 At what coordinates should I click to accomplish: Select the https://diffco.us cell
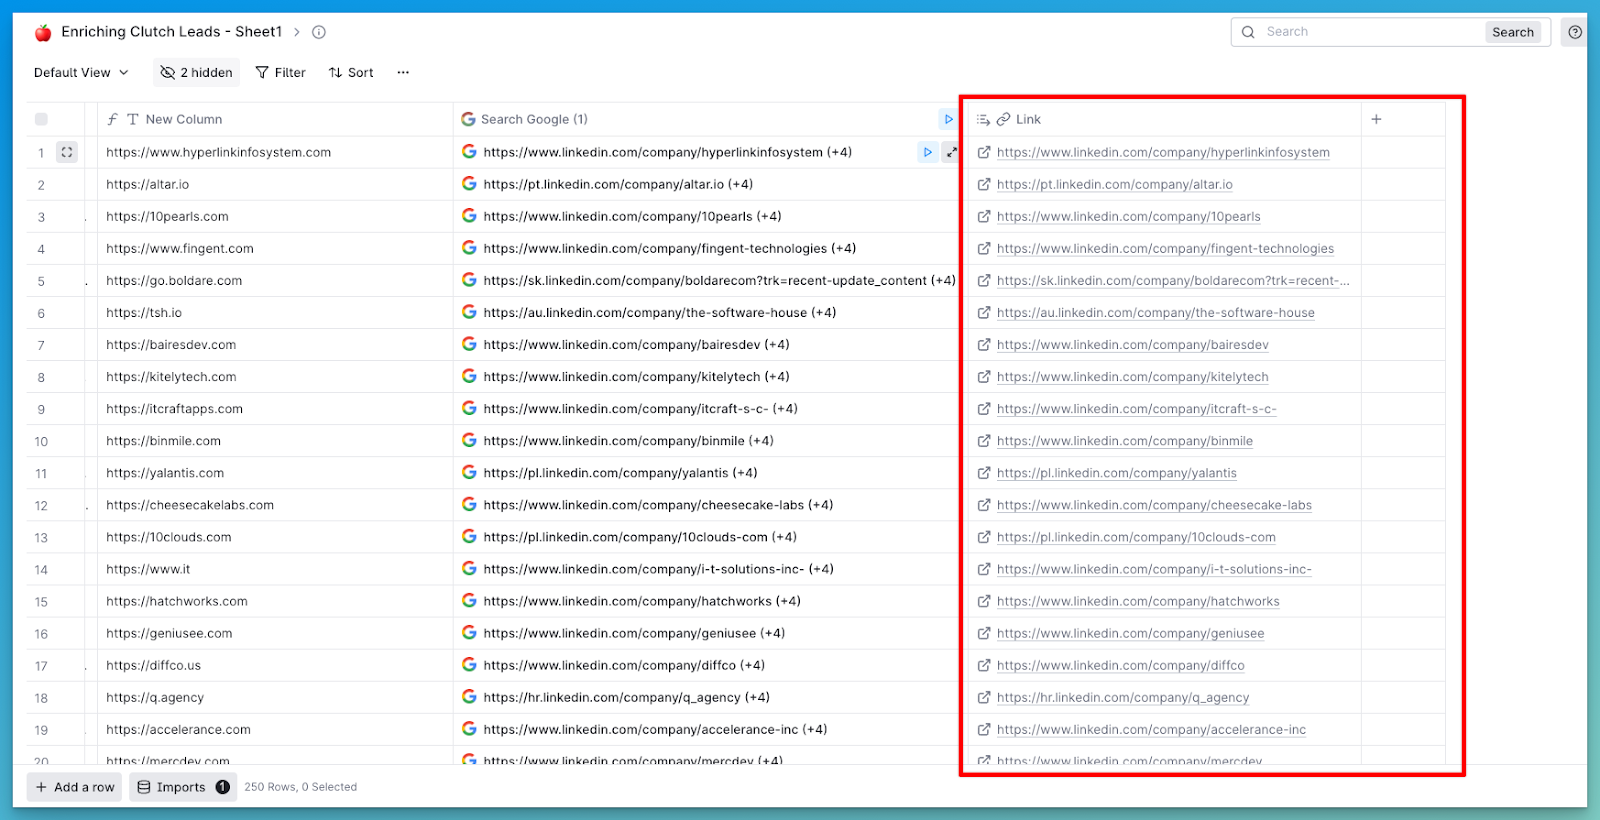click(275, 665)
